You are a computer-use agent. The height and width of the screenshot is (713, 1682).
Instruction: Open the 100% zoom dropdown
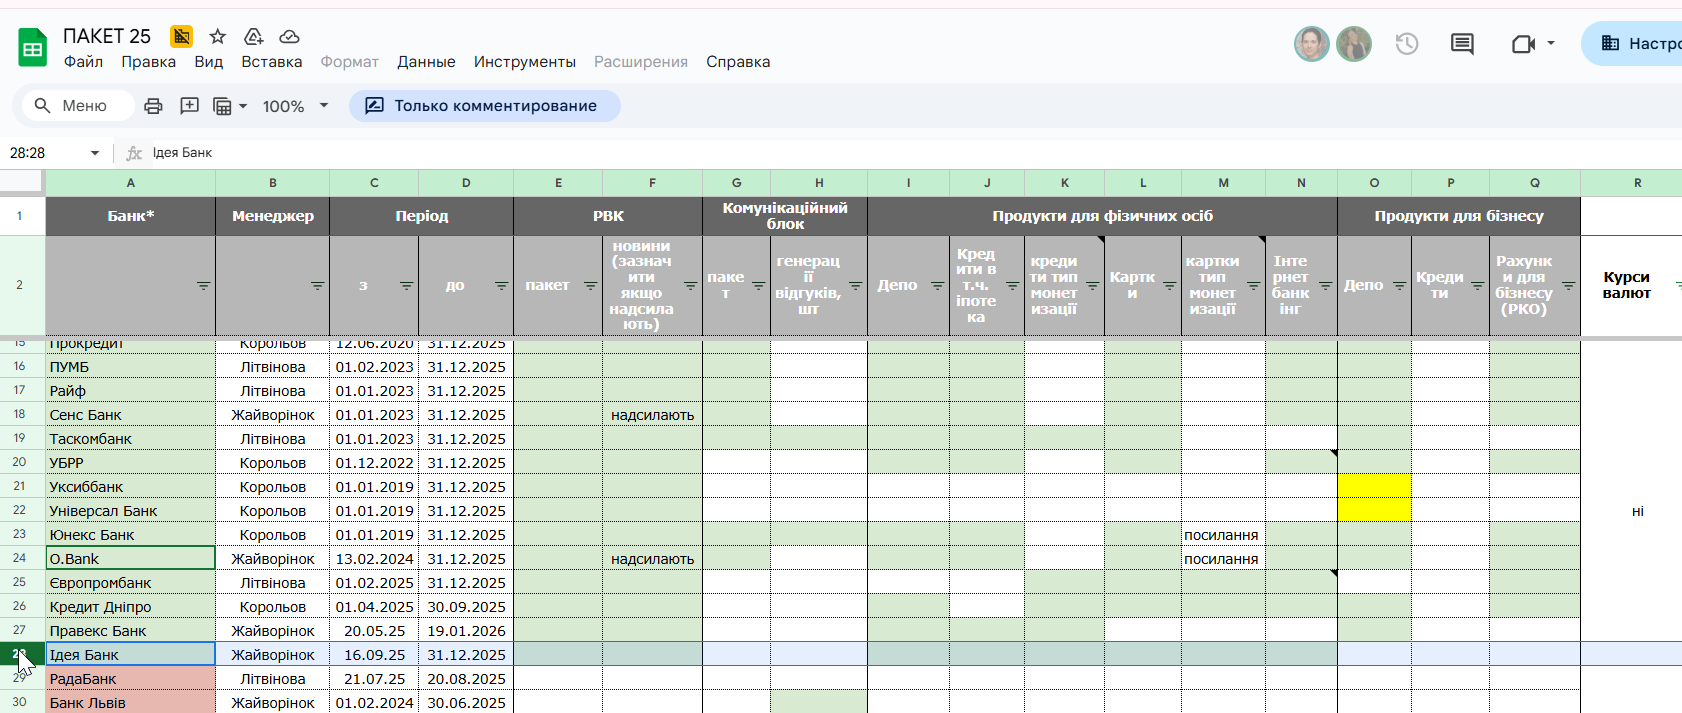[295, 106]
